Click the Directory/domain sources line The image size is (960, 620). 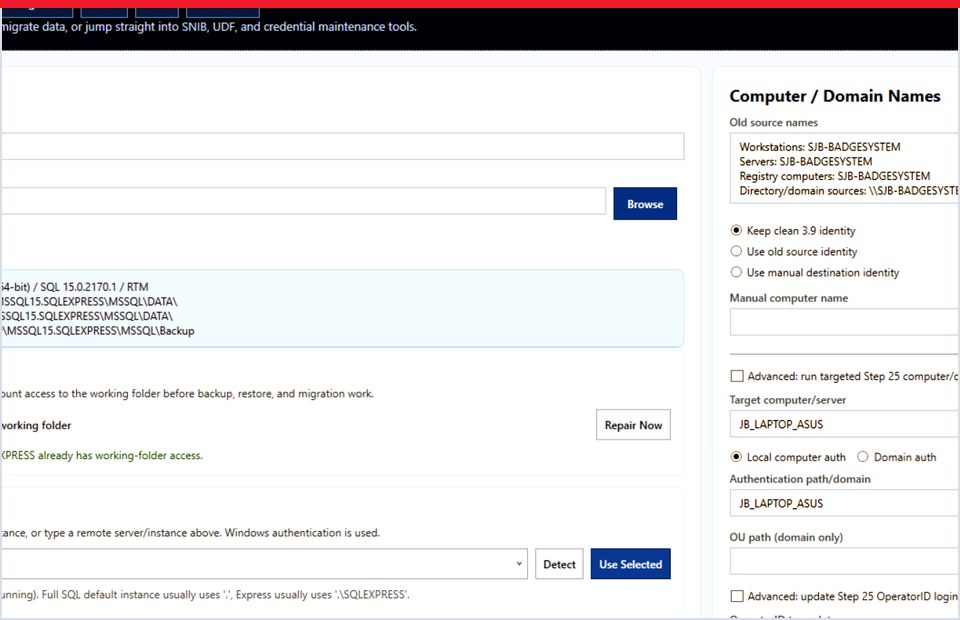849,191
